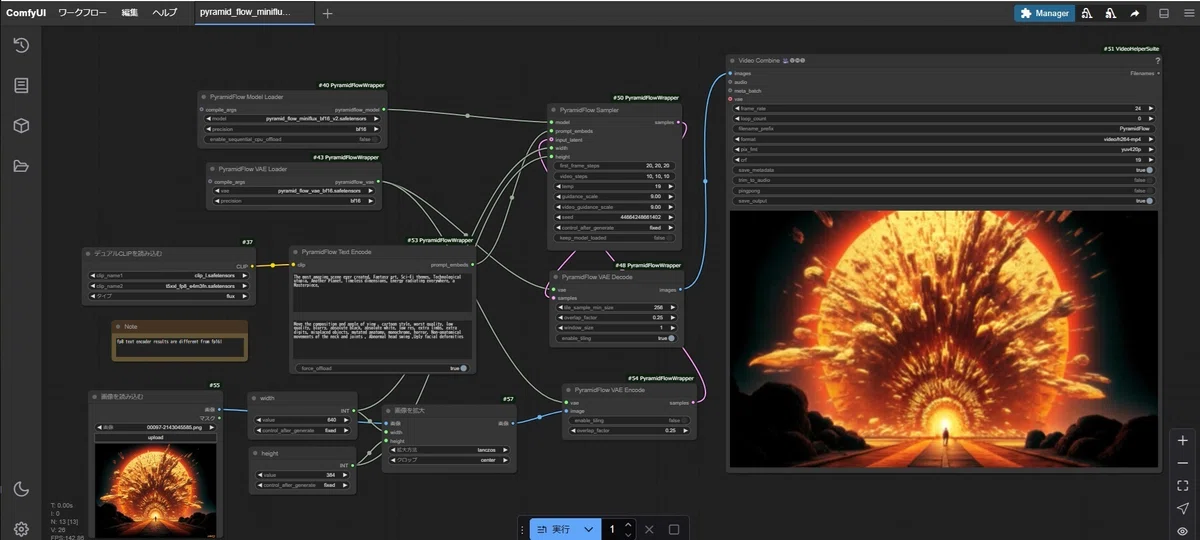Image resolution: width=1200 pixels, height=540 pixels.
Task: Open the pix_fmt yuv420p dropdown
Action: pos(944,149)
